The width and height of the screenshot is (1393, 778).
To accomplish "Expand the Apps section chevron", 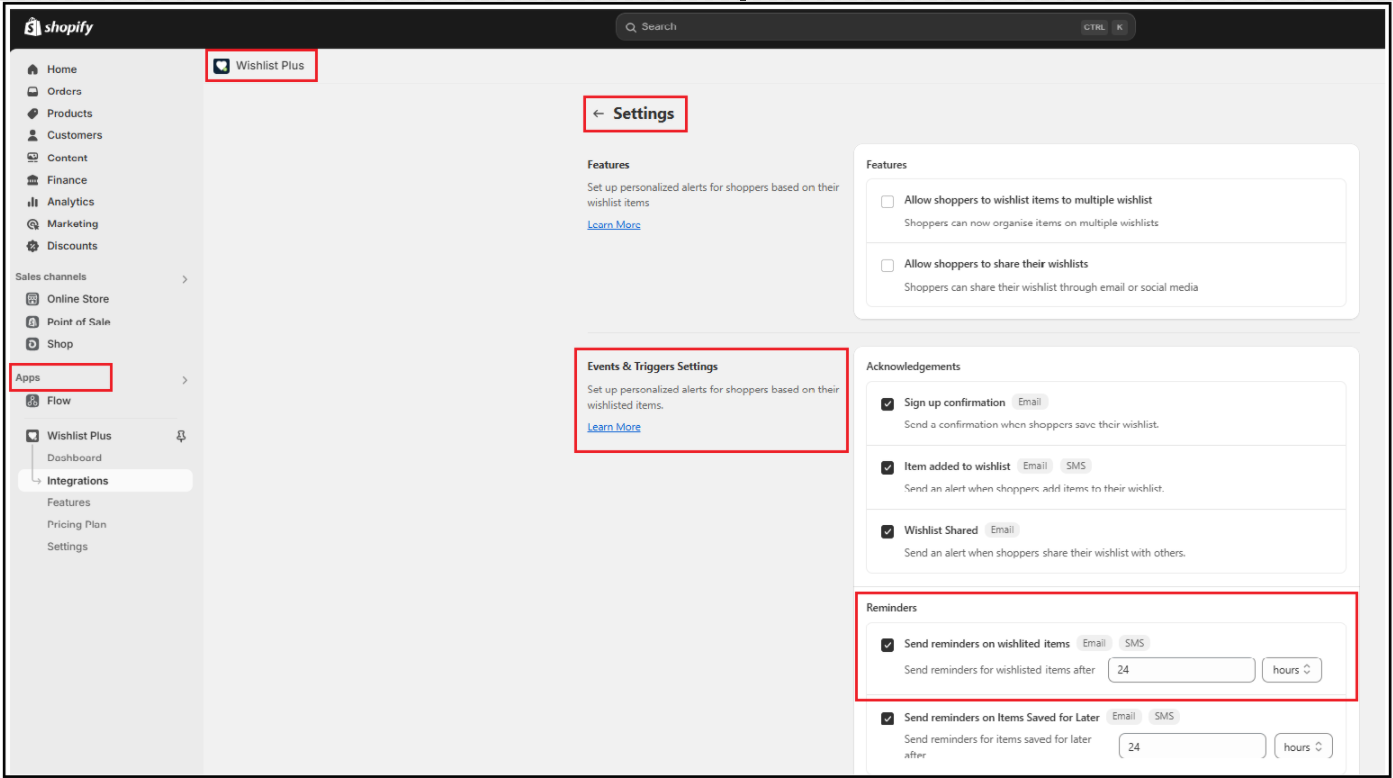I will point(184,380).
